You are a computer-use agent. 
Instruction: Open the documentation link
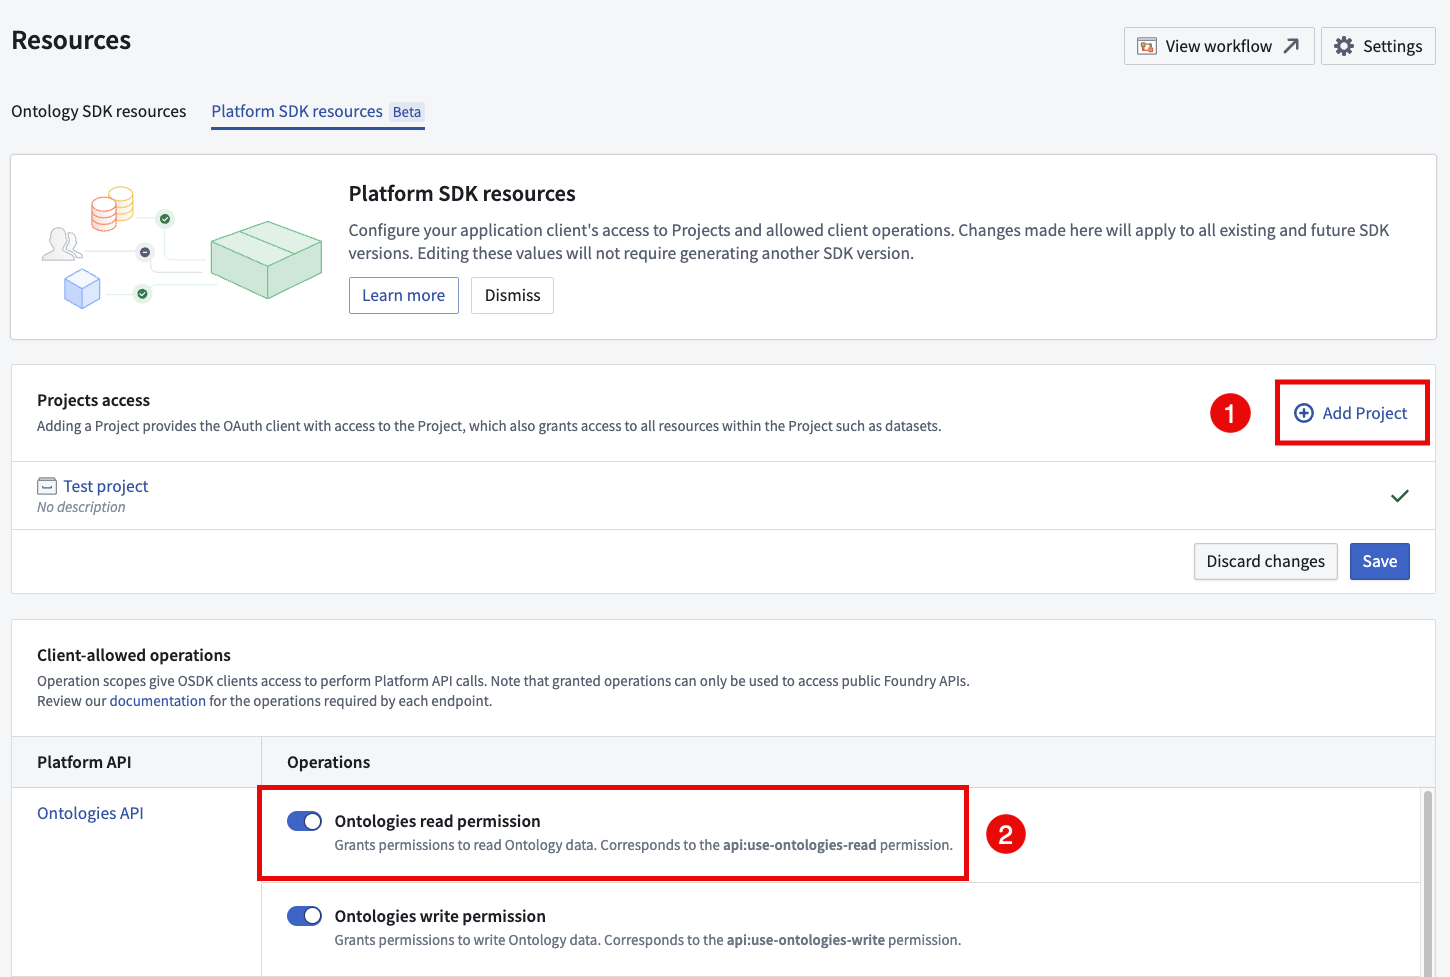(157, 700)
